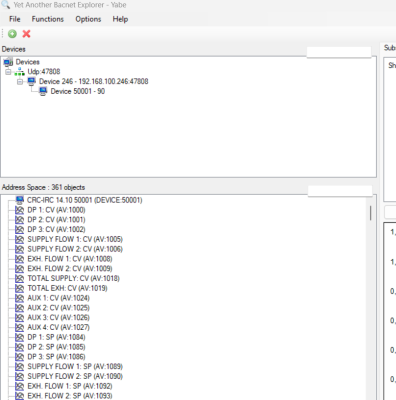Select AUX 4: CV (AV:1027) text

click(58, 327)
